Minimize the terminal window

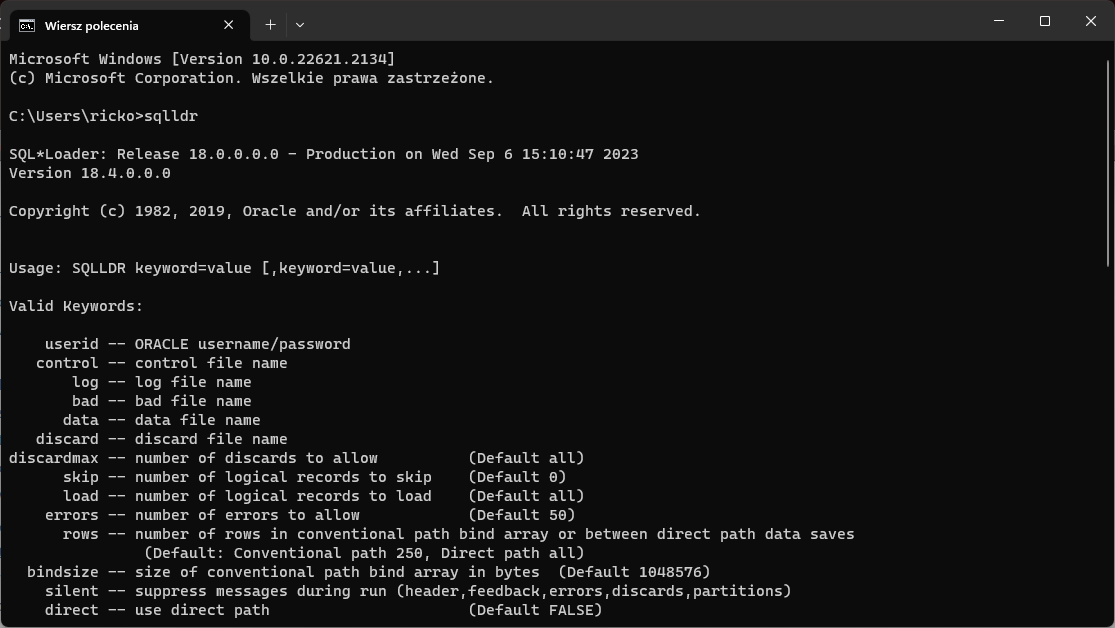[x=999, y=22]
